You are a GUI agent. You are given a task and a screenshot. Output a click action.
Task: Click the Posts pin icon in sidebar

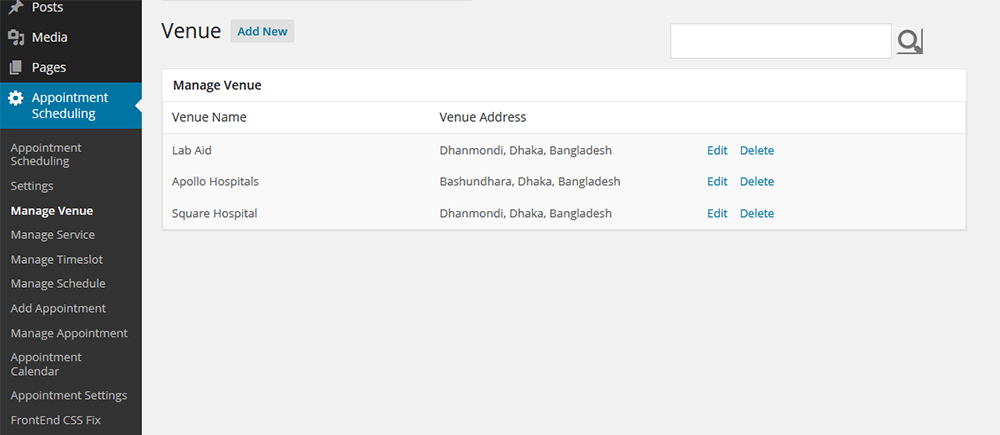tap(16, 7)
